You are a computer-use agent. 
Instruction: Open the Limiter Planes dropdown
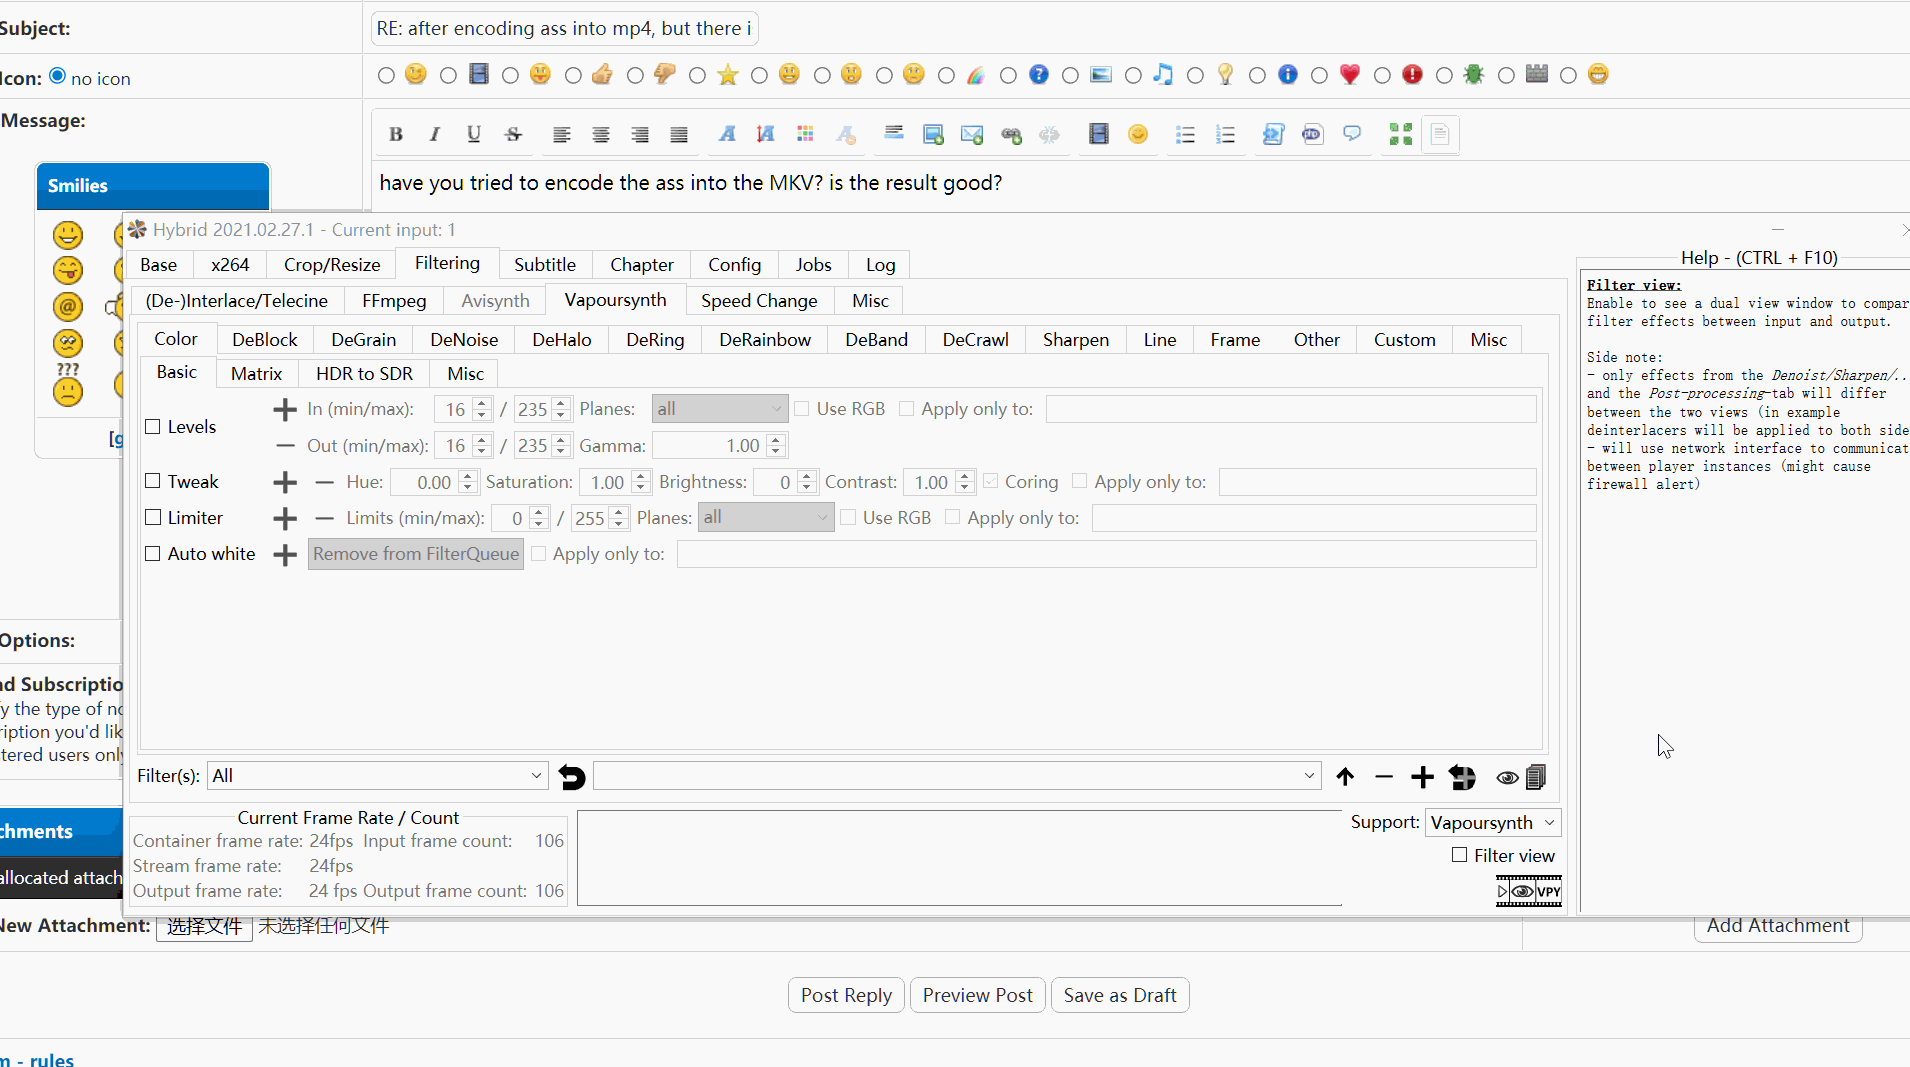point(766,518)
